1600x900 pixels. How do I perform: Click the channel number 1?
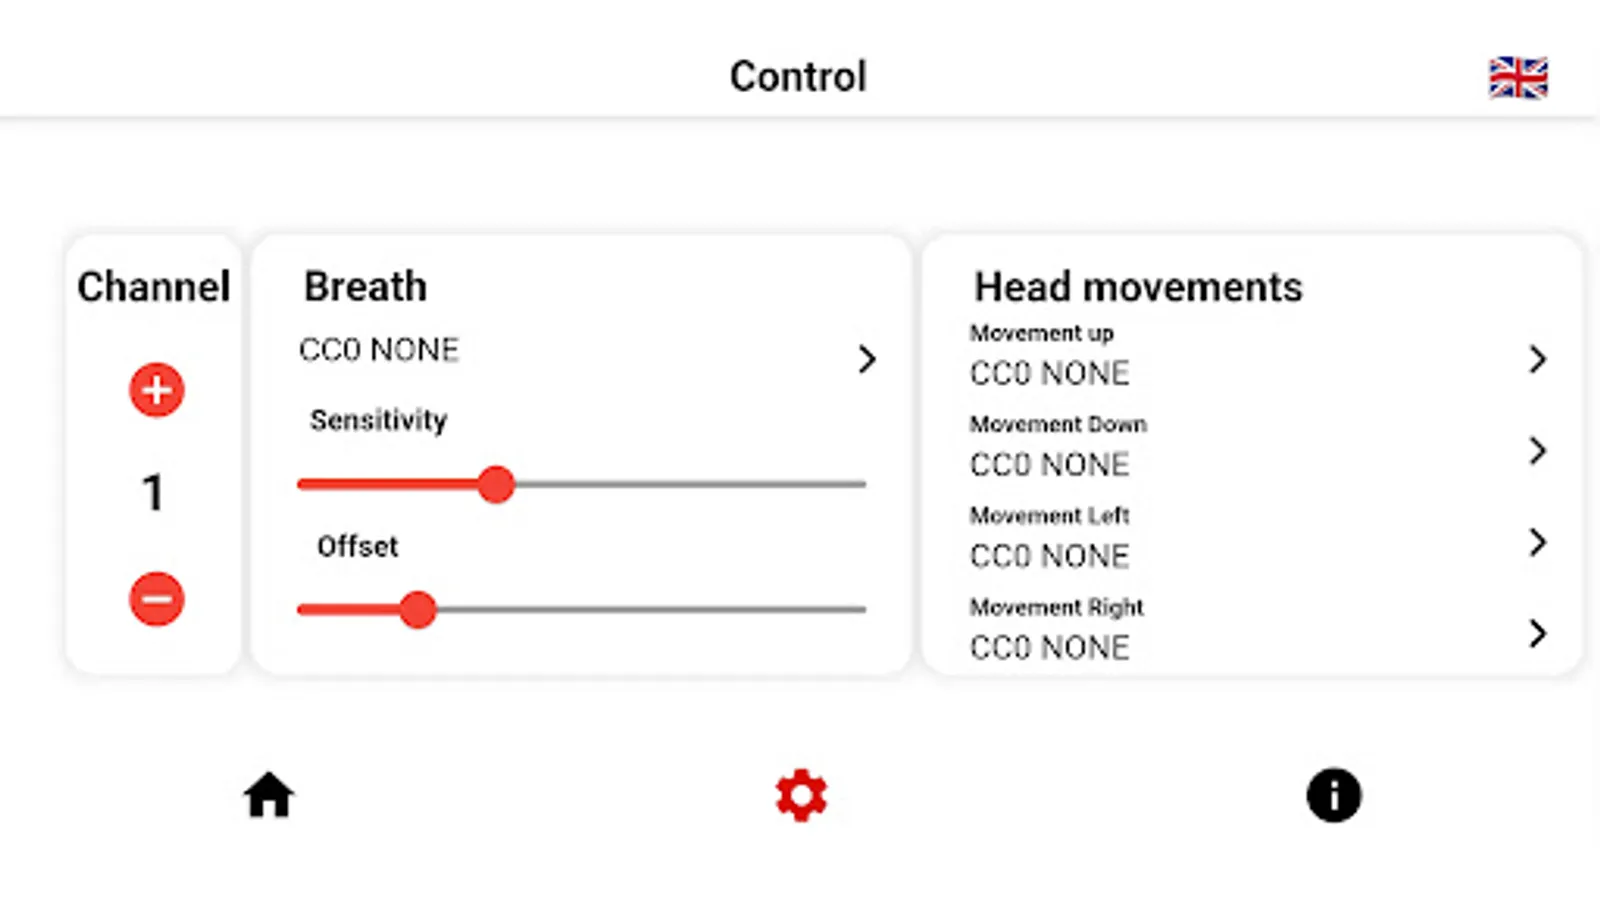(x=153, y=493)
